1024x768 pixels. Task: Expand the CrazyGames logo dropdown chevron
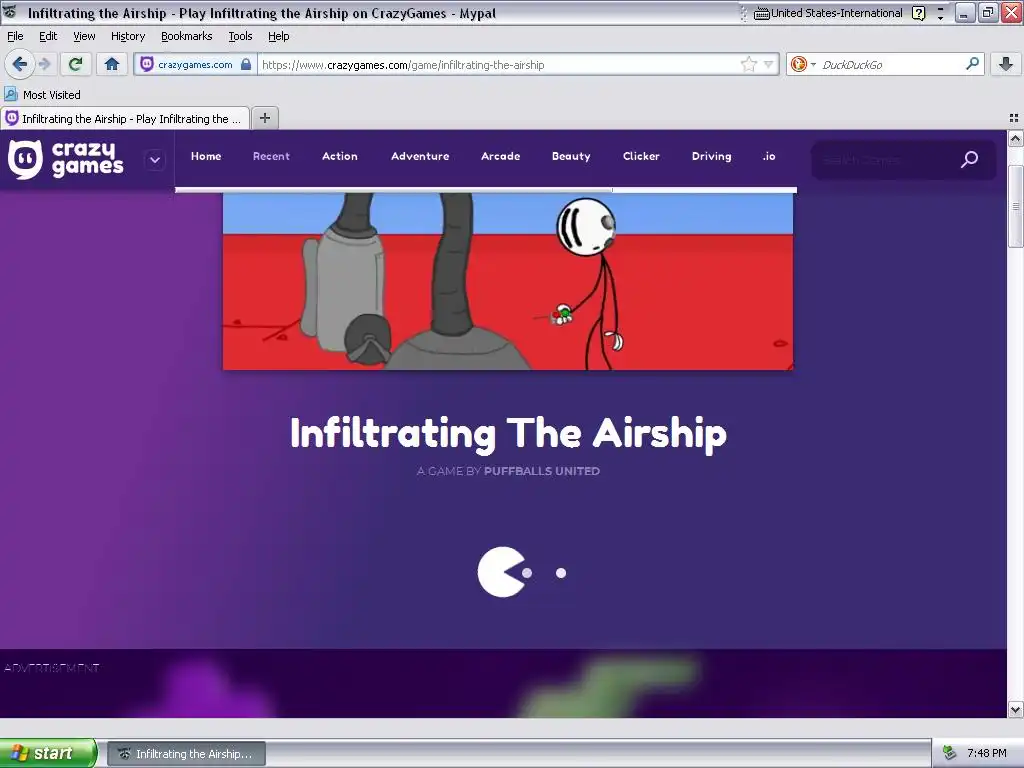pyautogui.click(x=155, y=160)
